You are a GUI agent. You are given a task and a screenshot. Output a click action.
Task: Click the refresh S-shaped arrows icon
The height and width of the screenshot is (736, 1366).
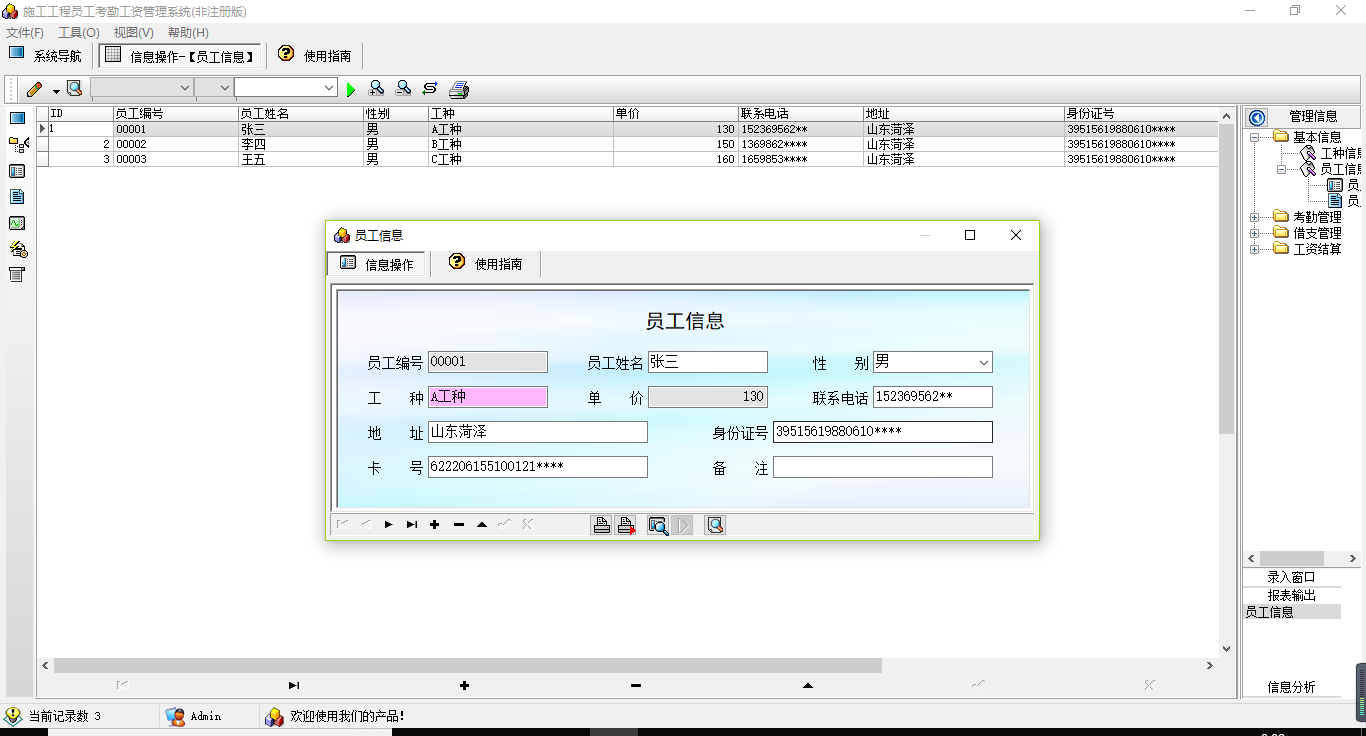click(430, 89)
